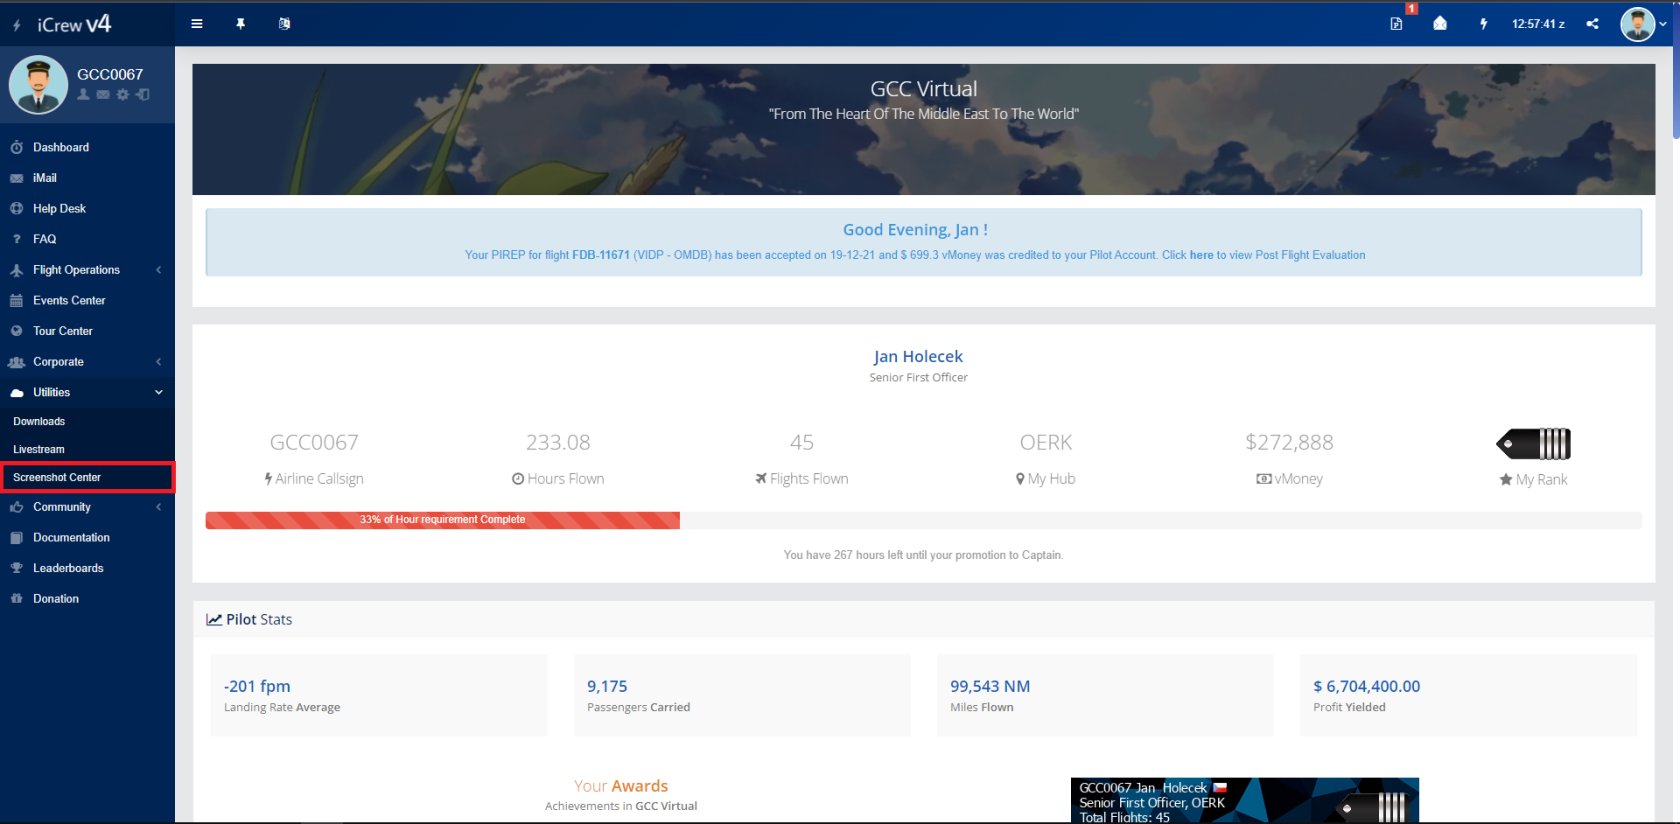Image resolution: width=1680 pixels, height=824 pixels.
Task: Click the 99,543 NM miles flown value
Action: 990,686
